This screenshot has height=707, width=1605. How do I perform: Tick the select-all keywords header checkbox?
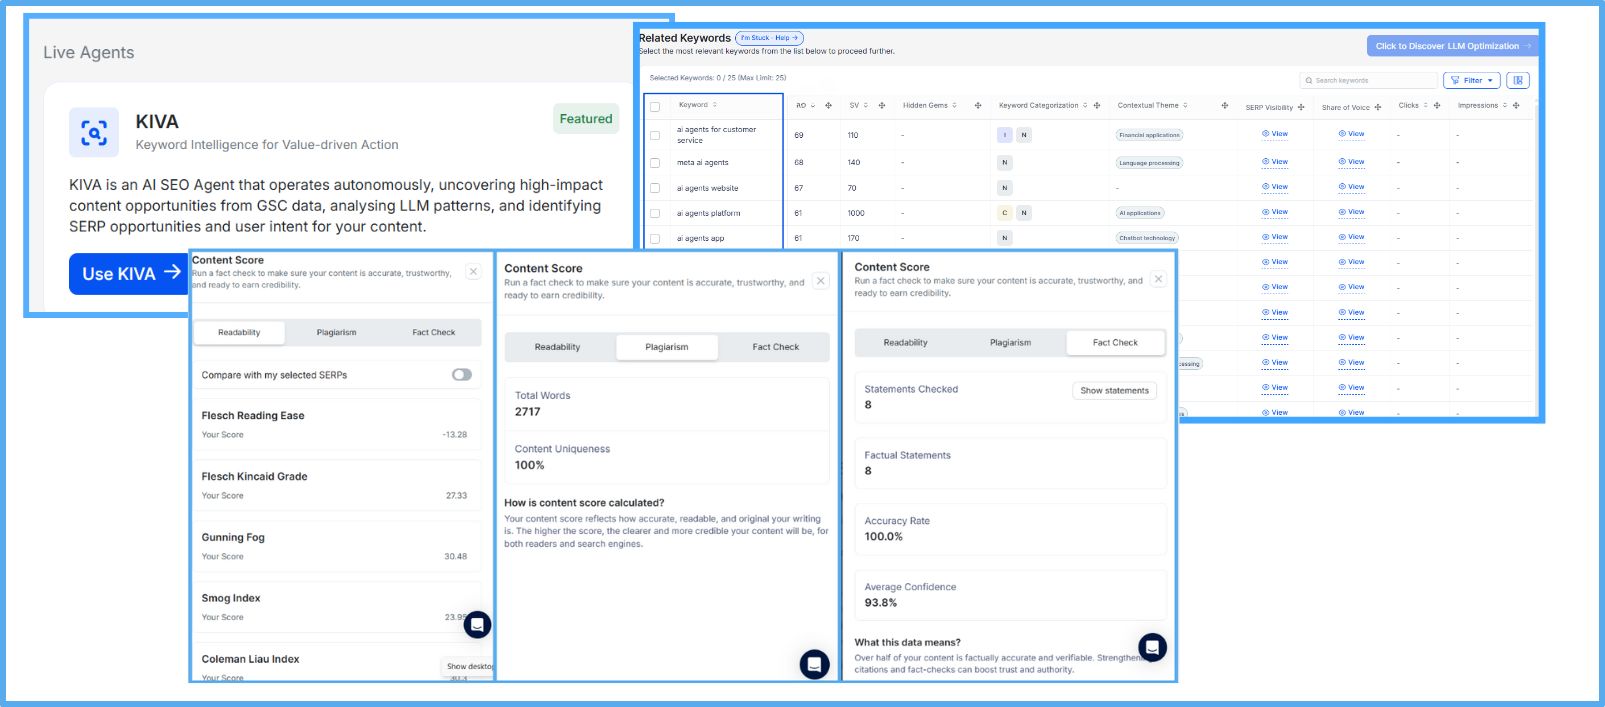[x=655, y=106]
